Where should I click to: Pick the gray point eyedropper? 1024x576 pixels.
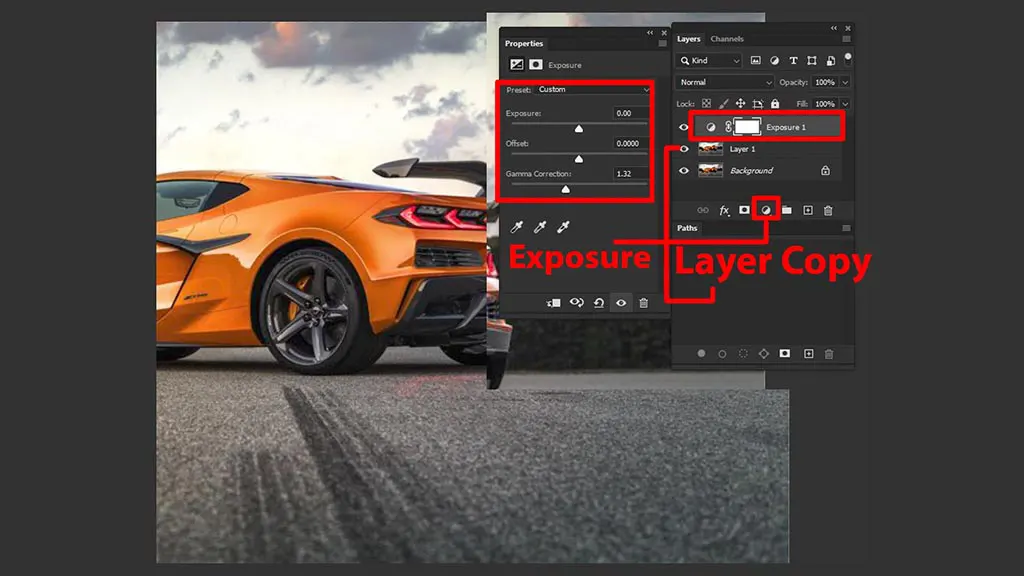click(x=540, y=227)
